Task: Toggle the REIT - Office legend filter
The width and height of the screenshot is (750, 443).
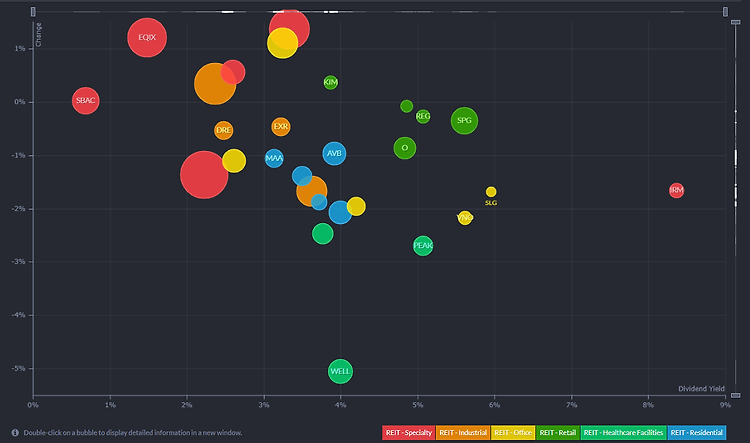Action: click(x=513, y=432)
